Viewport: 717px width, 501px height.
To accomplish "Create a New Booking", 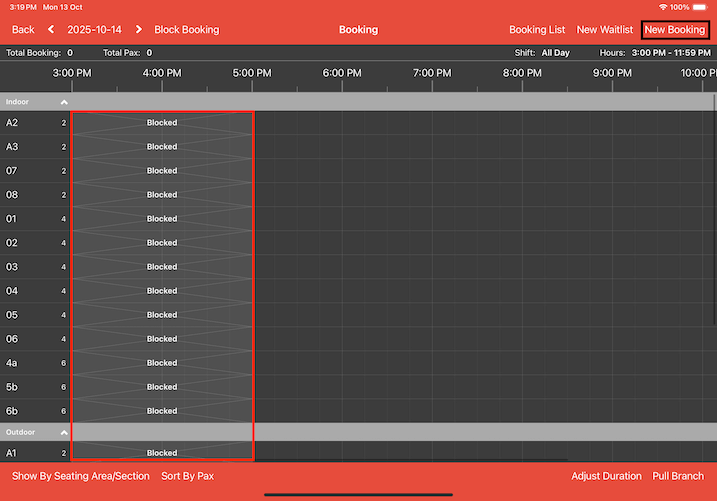I will [x=675, y=30].
